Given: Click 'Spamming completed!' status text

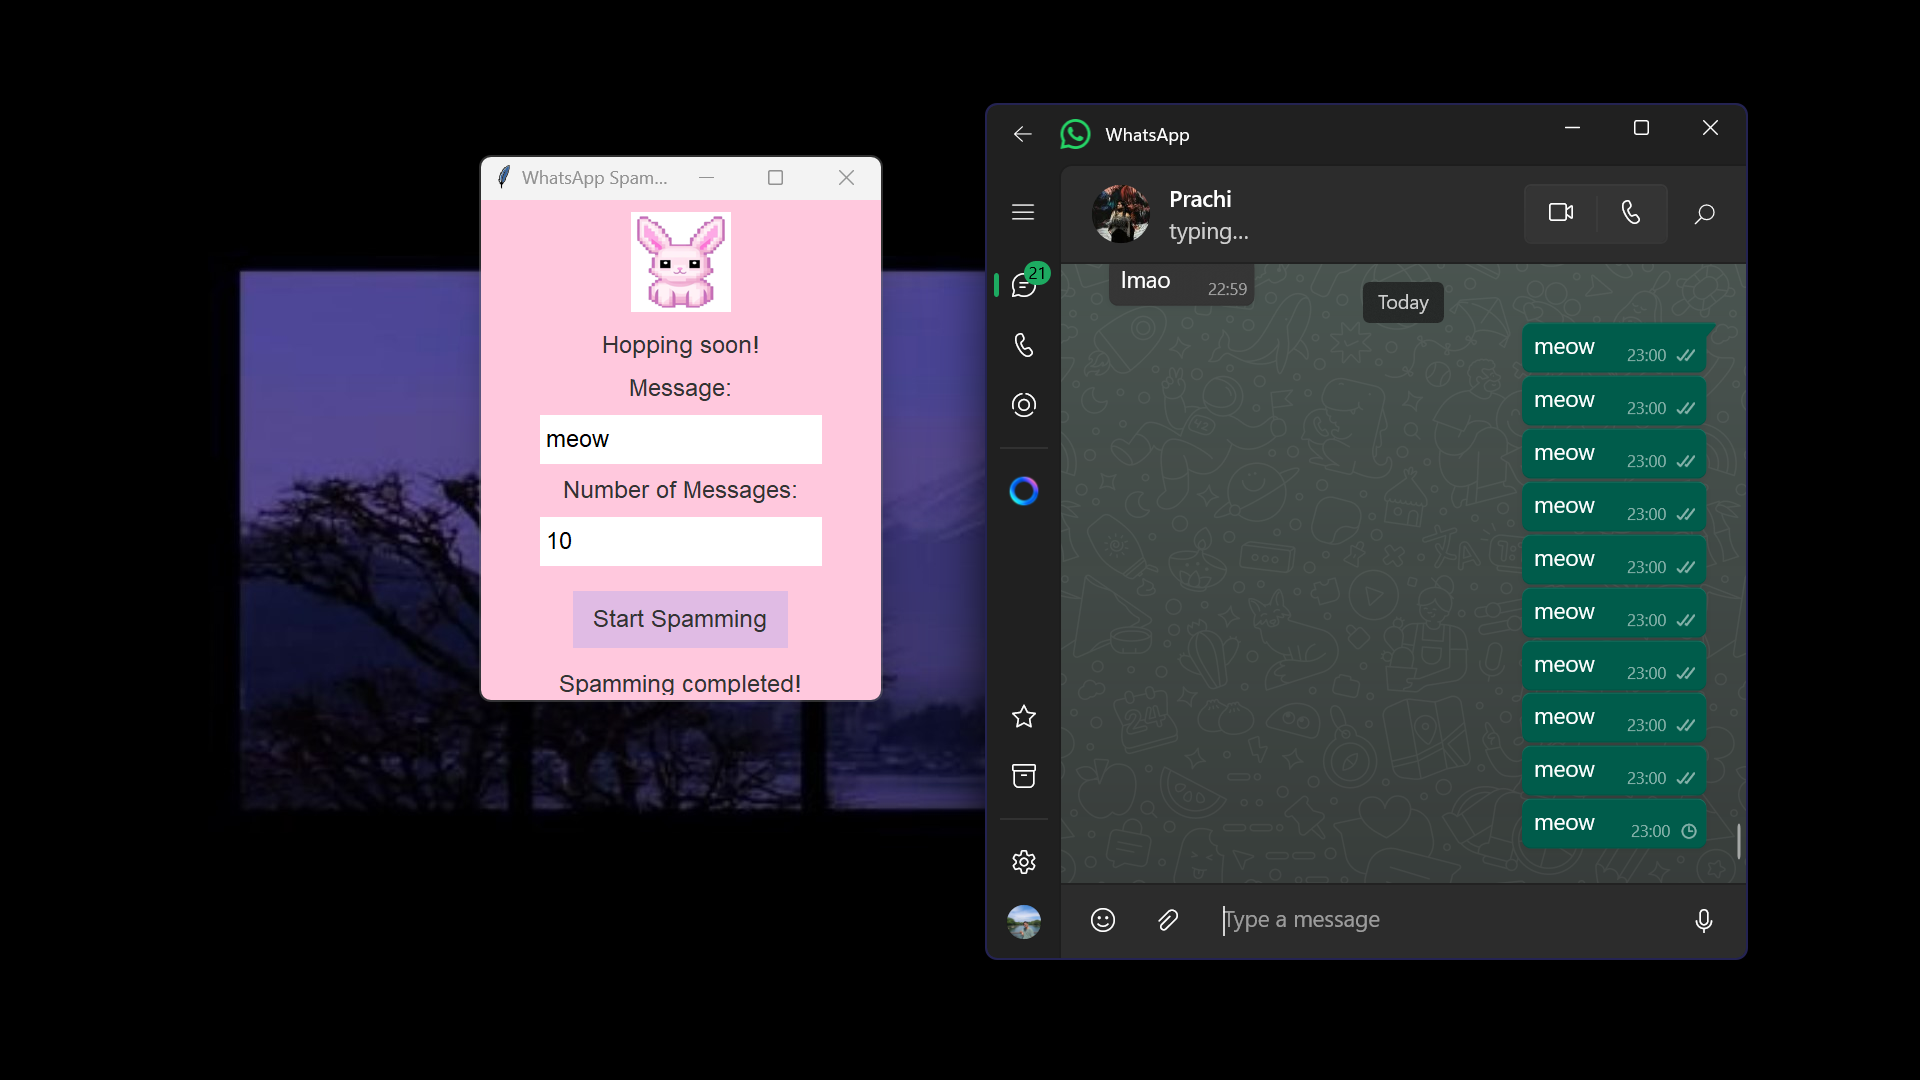Looking at the screenshot, I should pos(680,684).
